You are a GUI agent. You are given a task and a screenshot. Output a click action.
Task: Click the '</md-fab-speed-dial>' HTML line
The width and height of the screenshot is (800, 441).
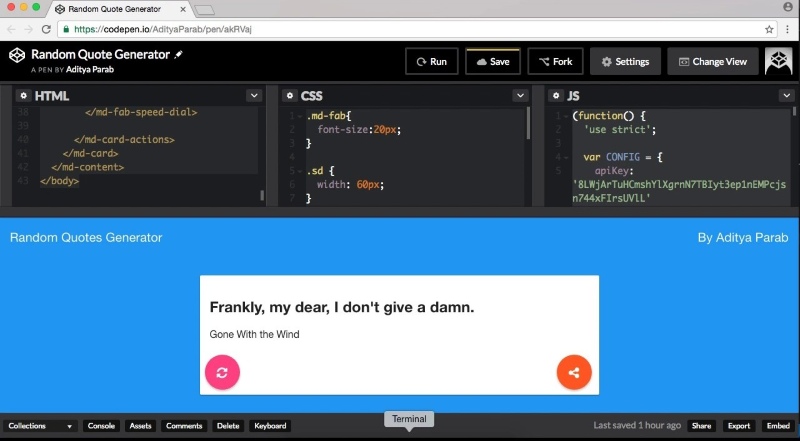pyautogui.click(x=141, y=112)
